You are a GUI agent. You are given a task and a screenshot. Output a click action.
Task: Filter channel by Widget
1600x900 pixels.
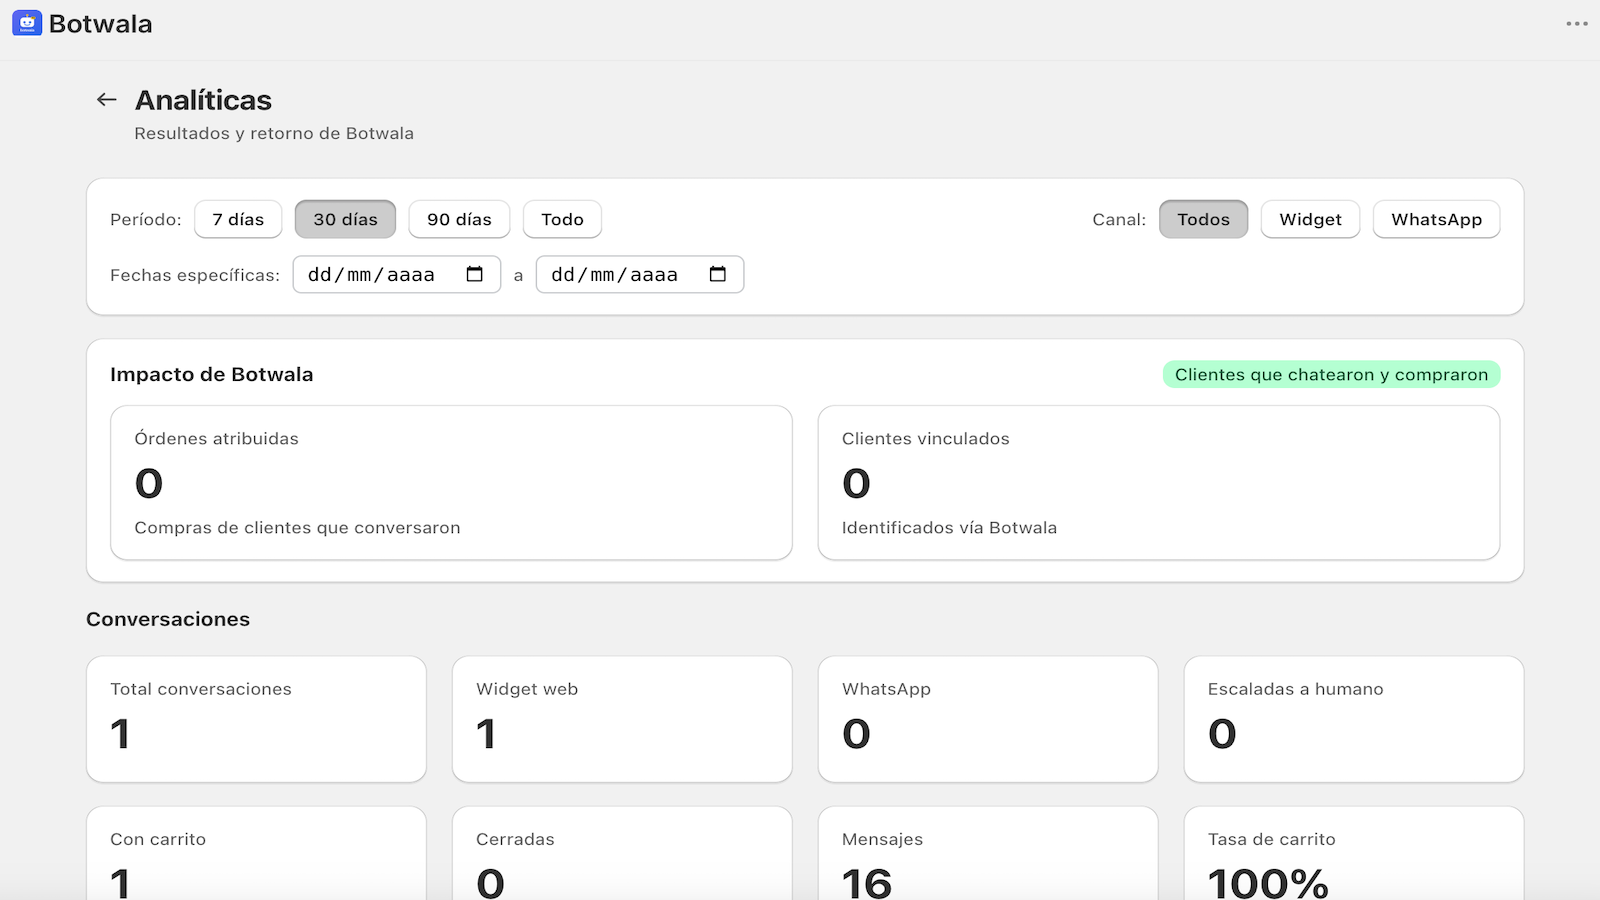click(x=1310, y=219)
